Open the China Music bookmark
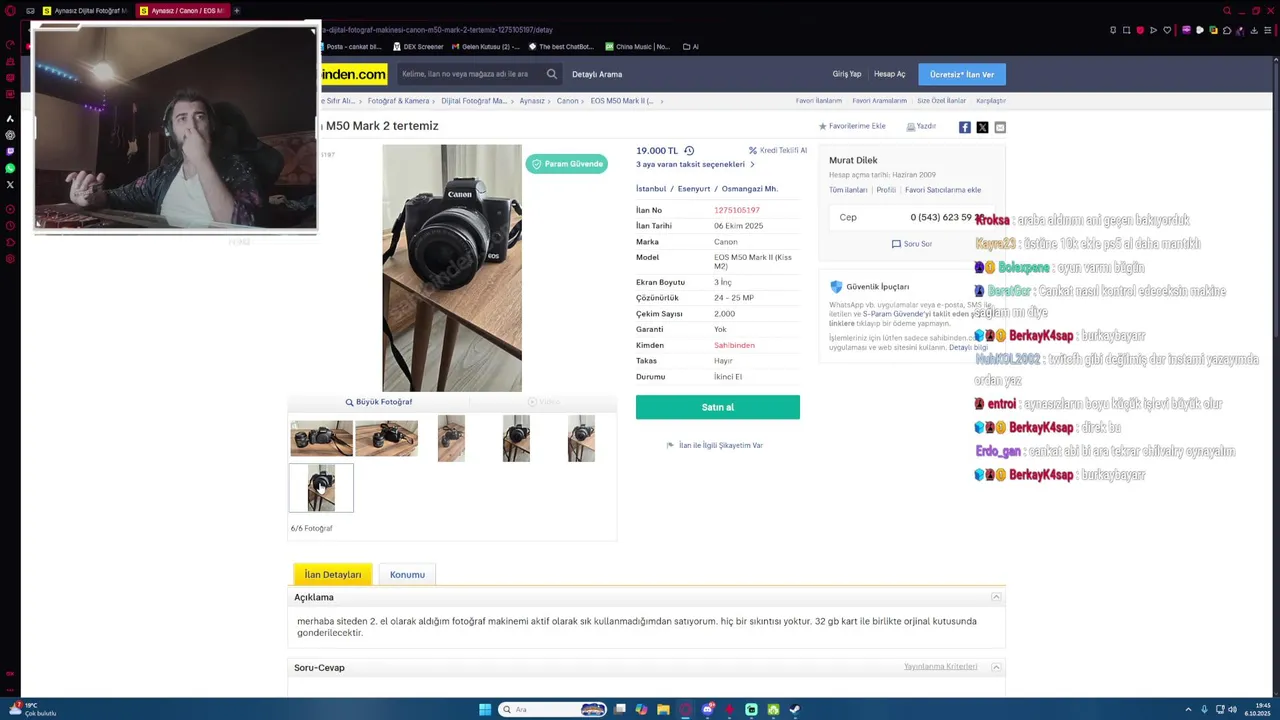 click(637, 46)
